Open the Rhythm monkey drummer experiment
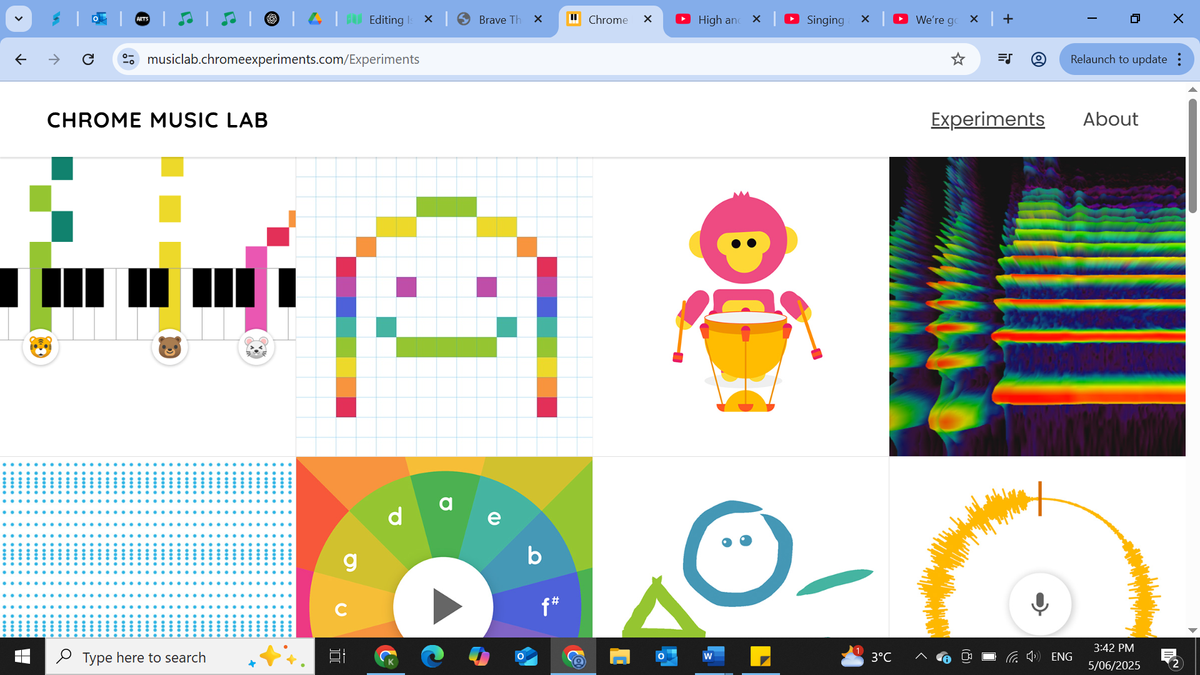The width and height of the screenshot is (1200, 675). [x=740, y=306]
